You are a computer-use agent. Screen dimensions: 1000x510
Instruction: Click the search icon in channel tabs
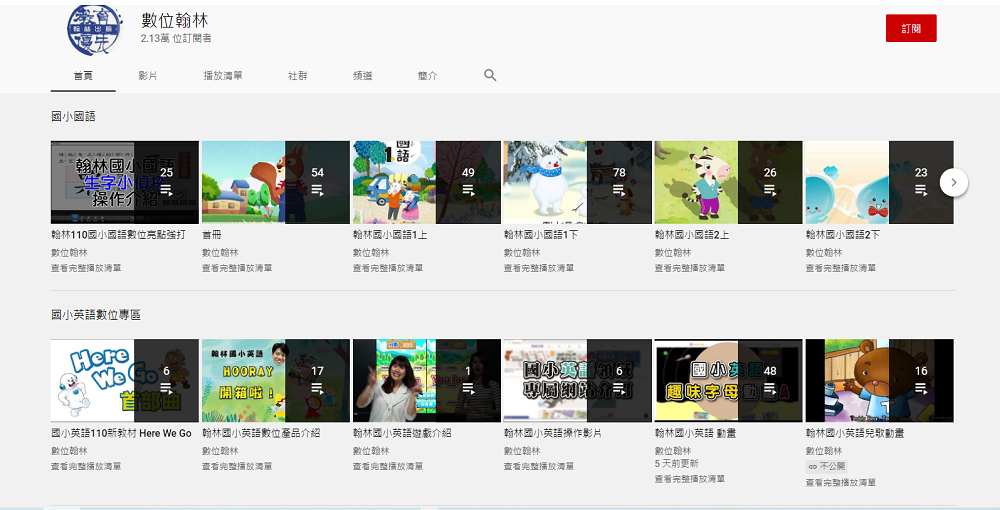(490, 75)
